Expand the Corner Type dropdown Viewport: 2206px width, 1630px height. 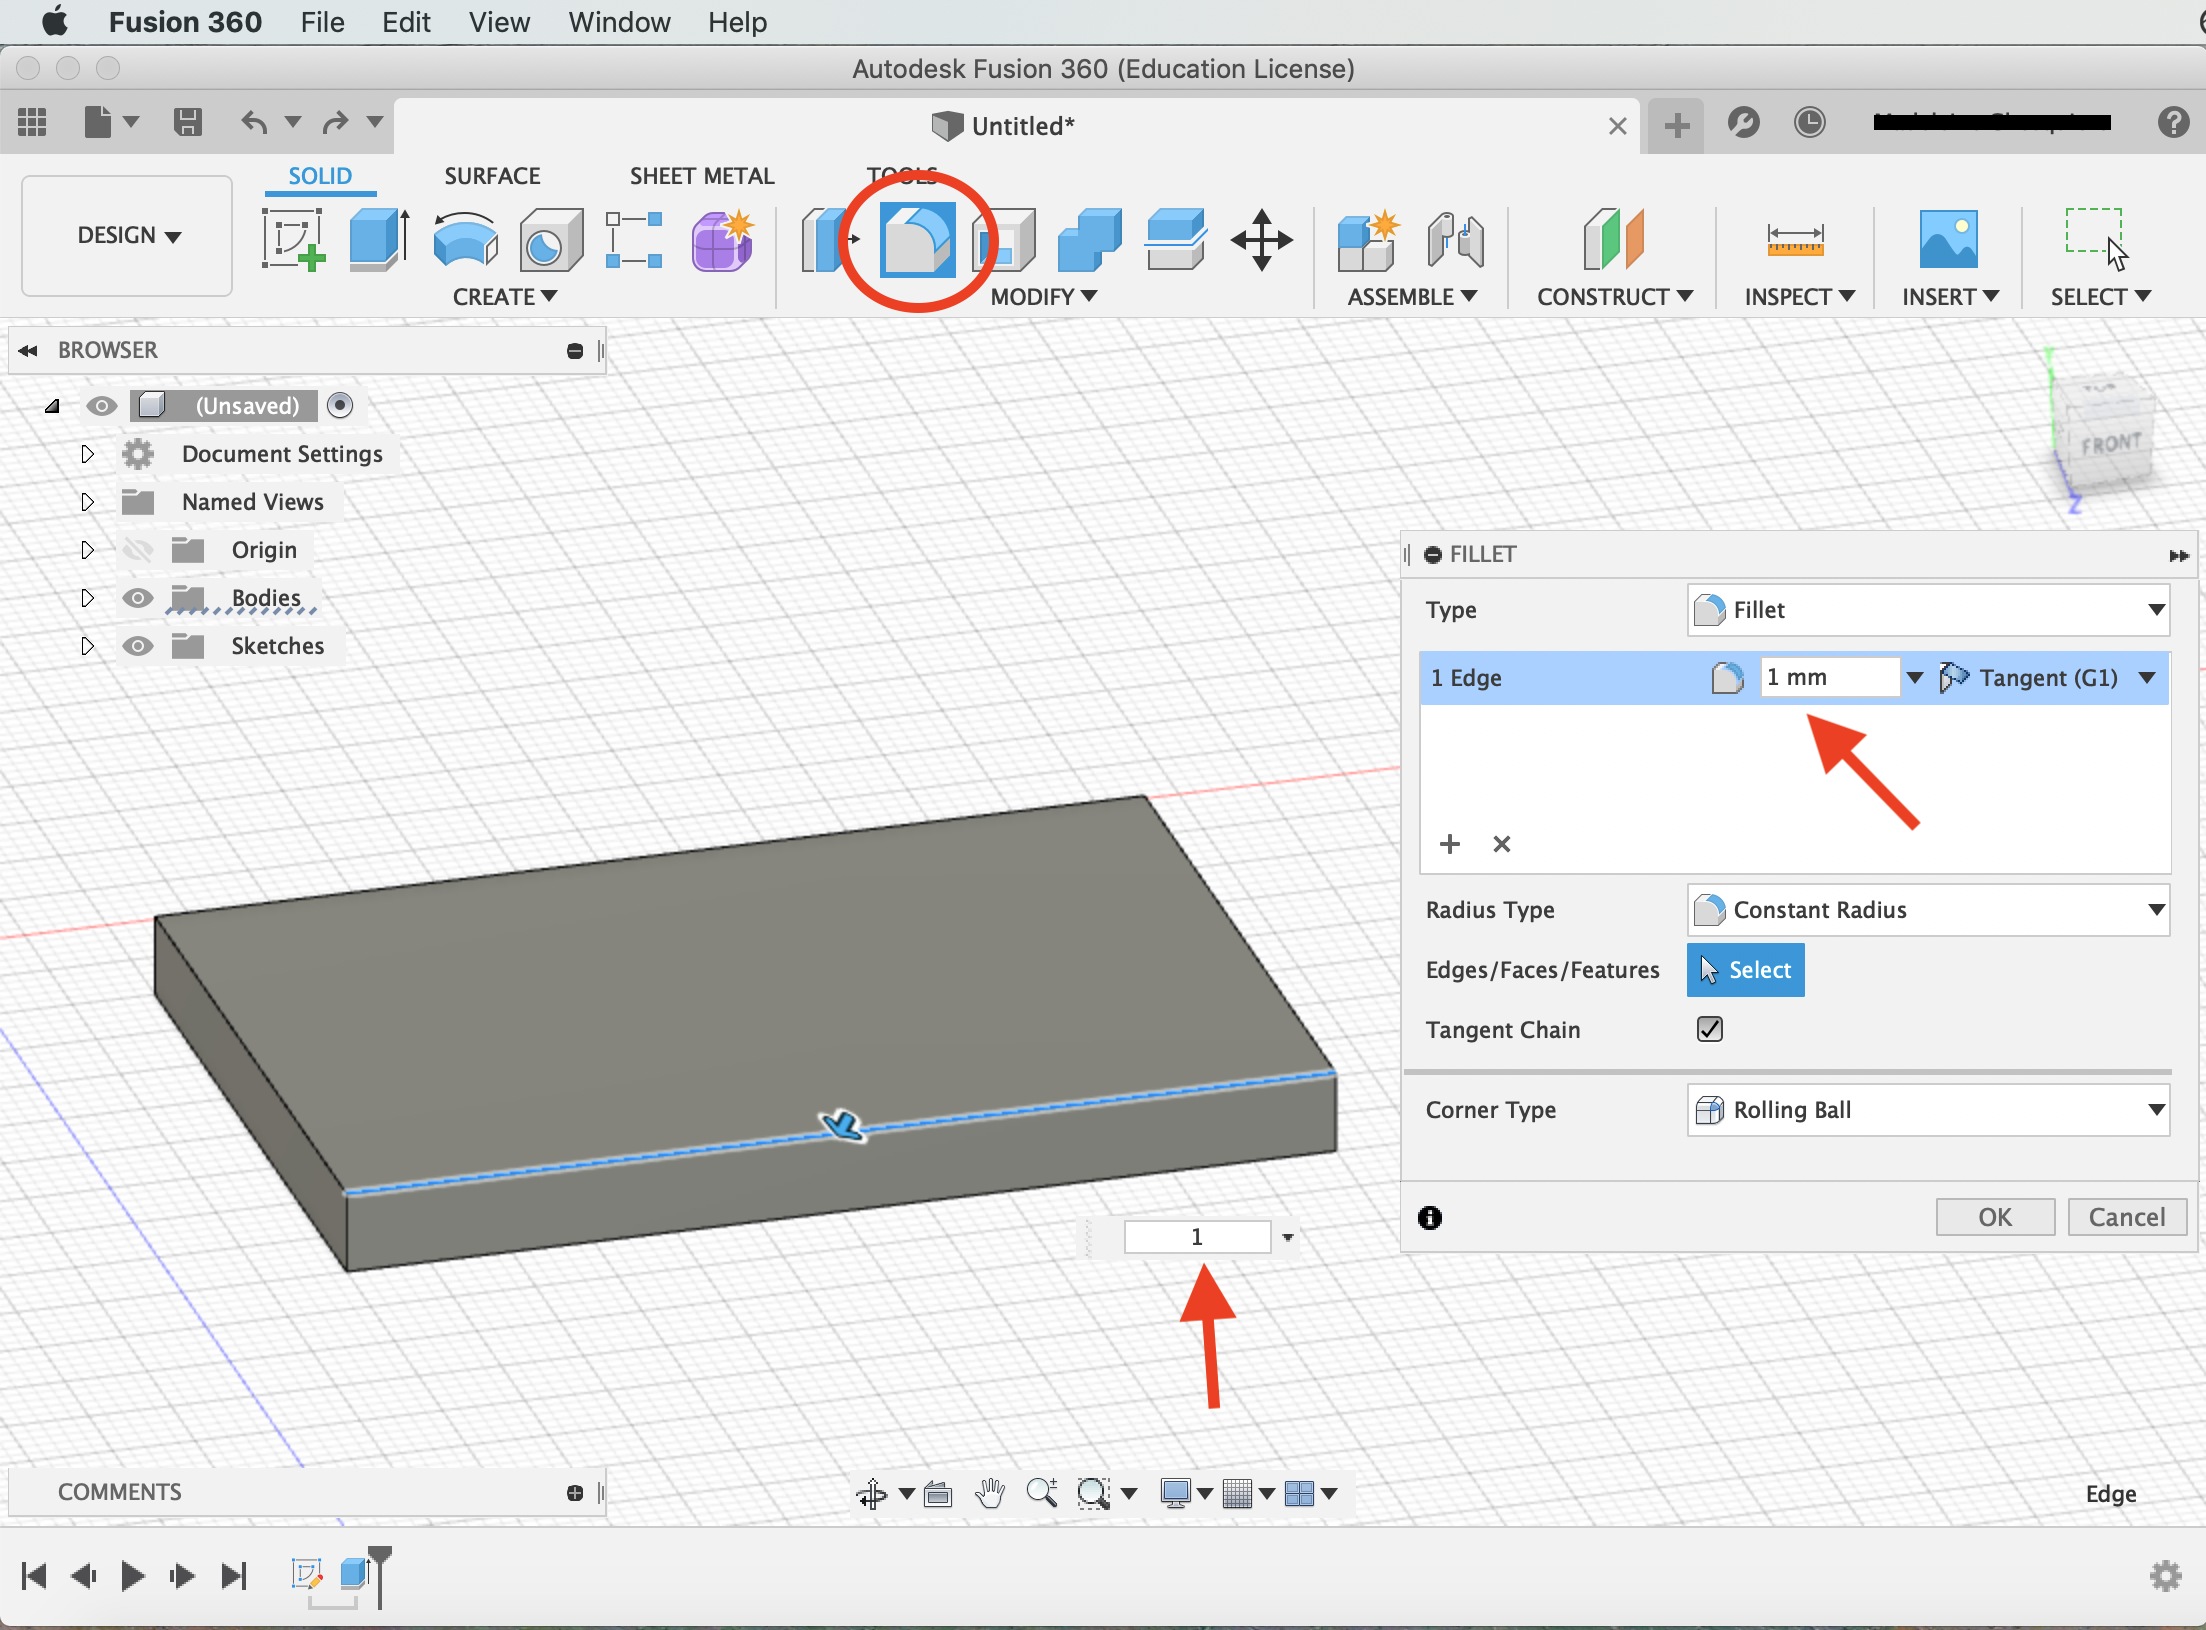2153,1109
